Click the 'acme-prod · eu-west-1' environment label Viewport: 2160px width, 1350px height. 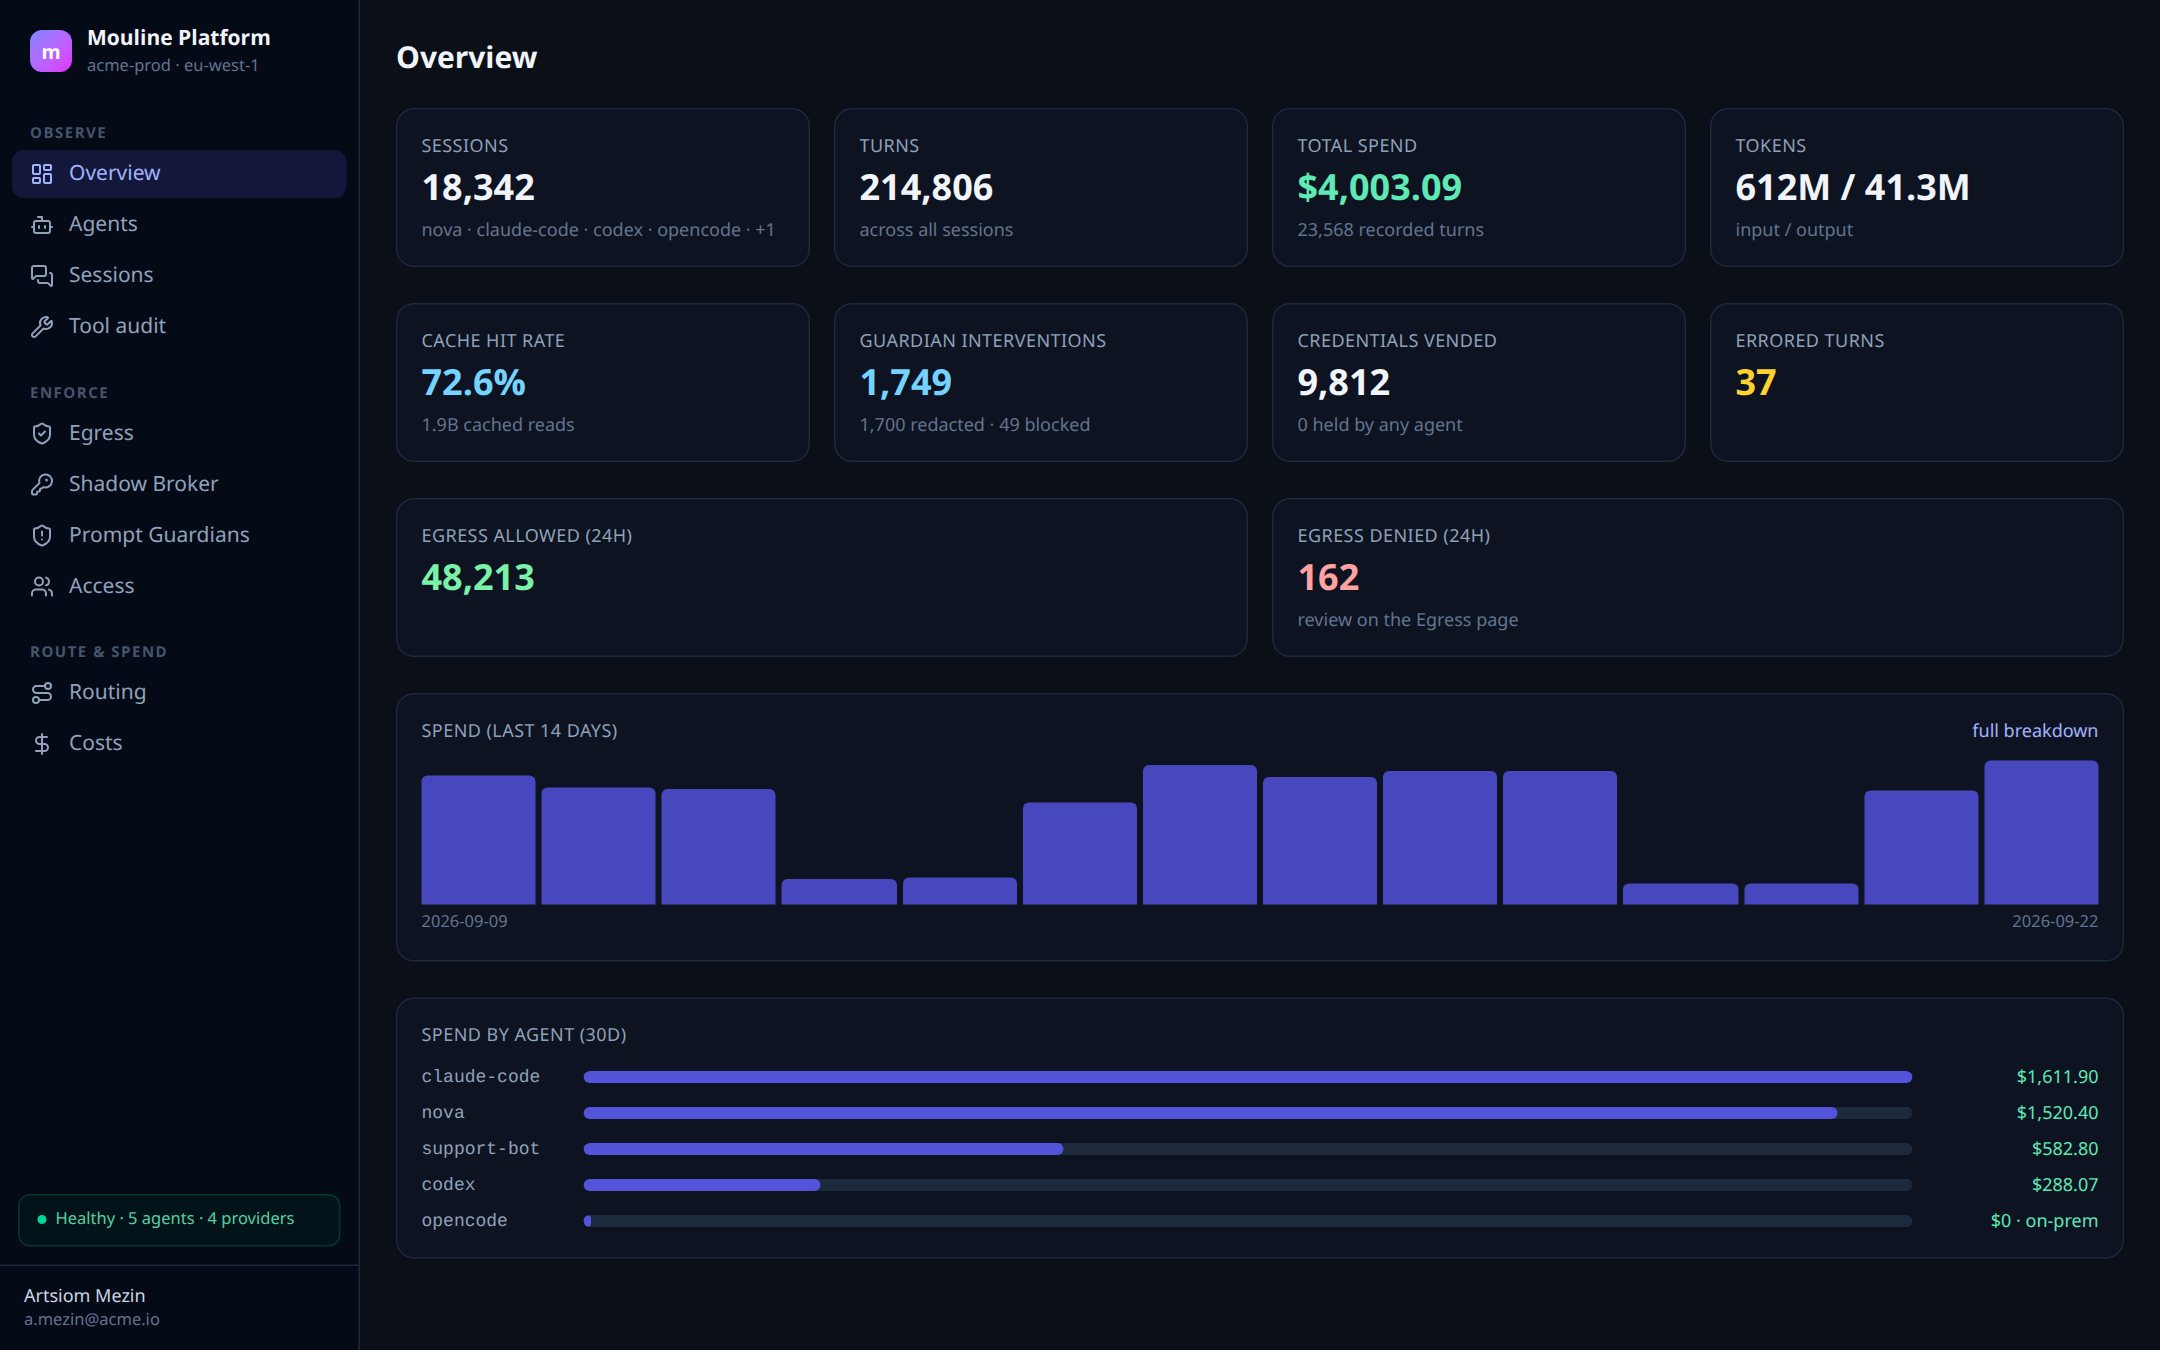coord(172,66)
